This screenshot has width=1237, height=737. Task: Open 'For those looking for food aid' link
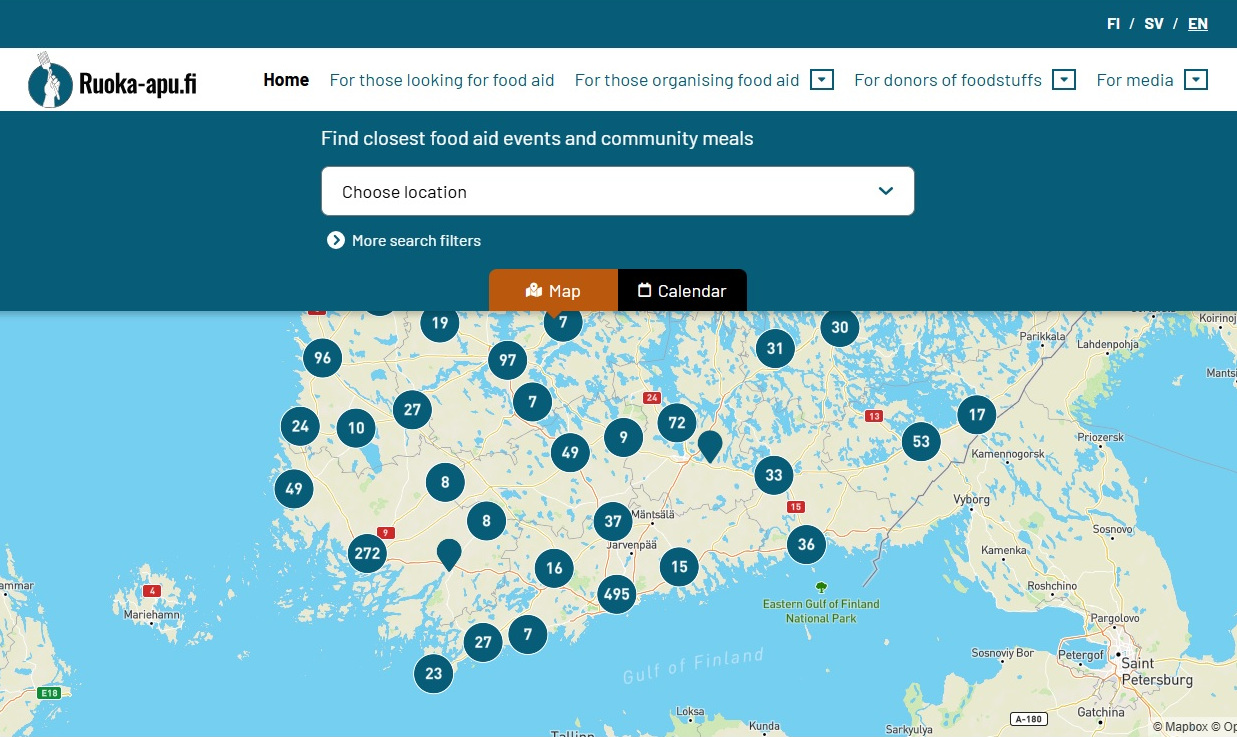pyautogui.click(x=442, y=80)
